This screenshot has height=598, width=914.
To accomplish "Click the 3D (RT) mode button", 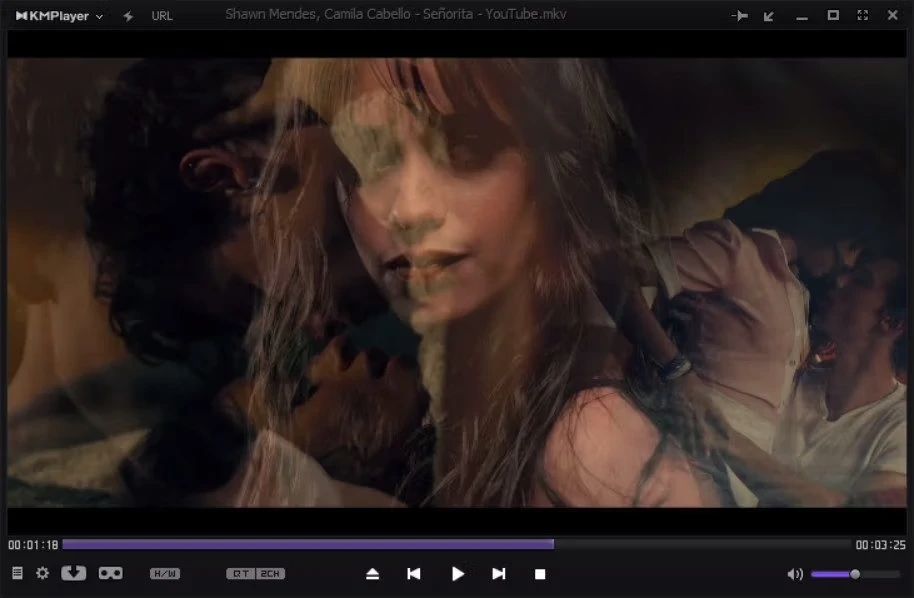I will (240, 574).
